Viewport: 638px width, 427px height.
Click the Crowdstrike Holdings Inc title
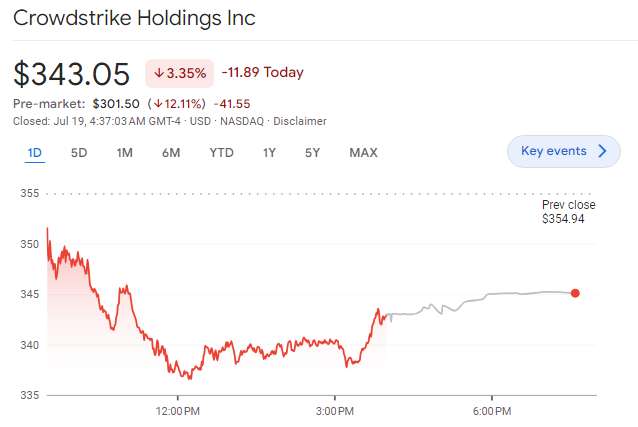coord(134,19)
